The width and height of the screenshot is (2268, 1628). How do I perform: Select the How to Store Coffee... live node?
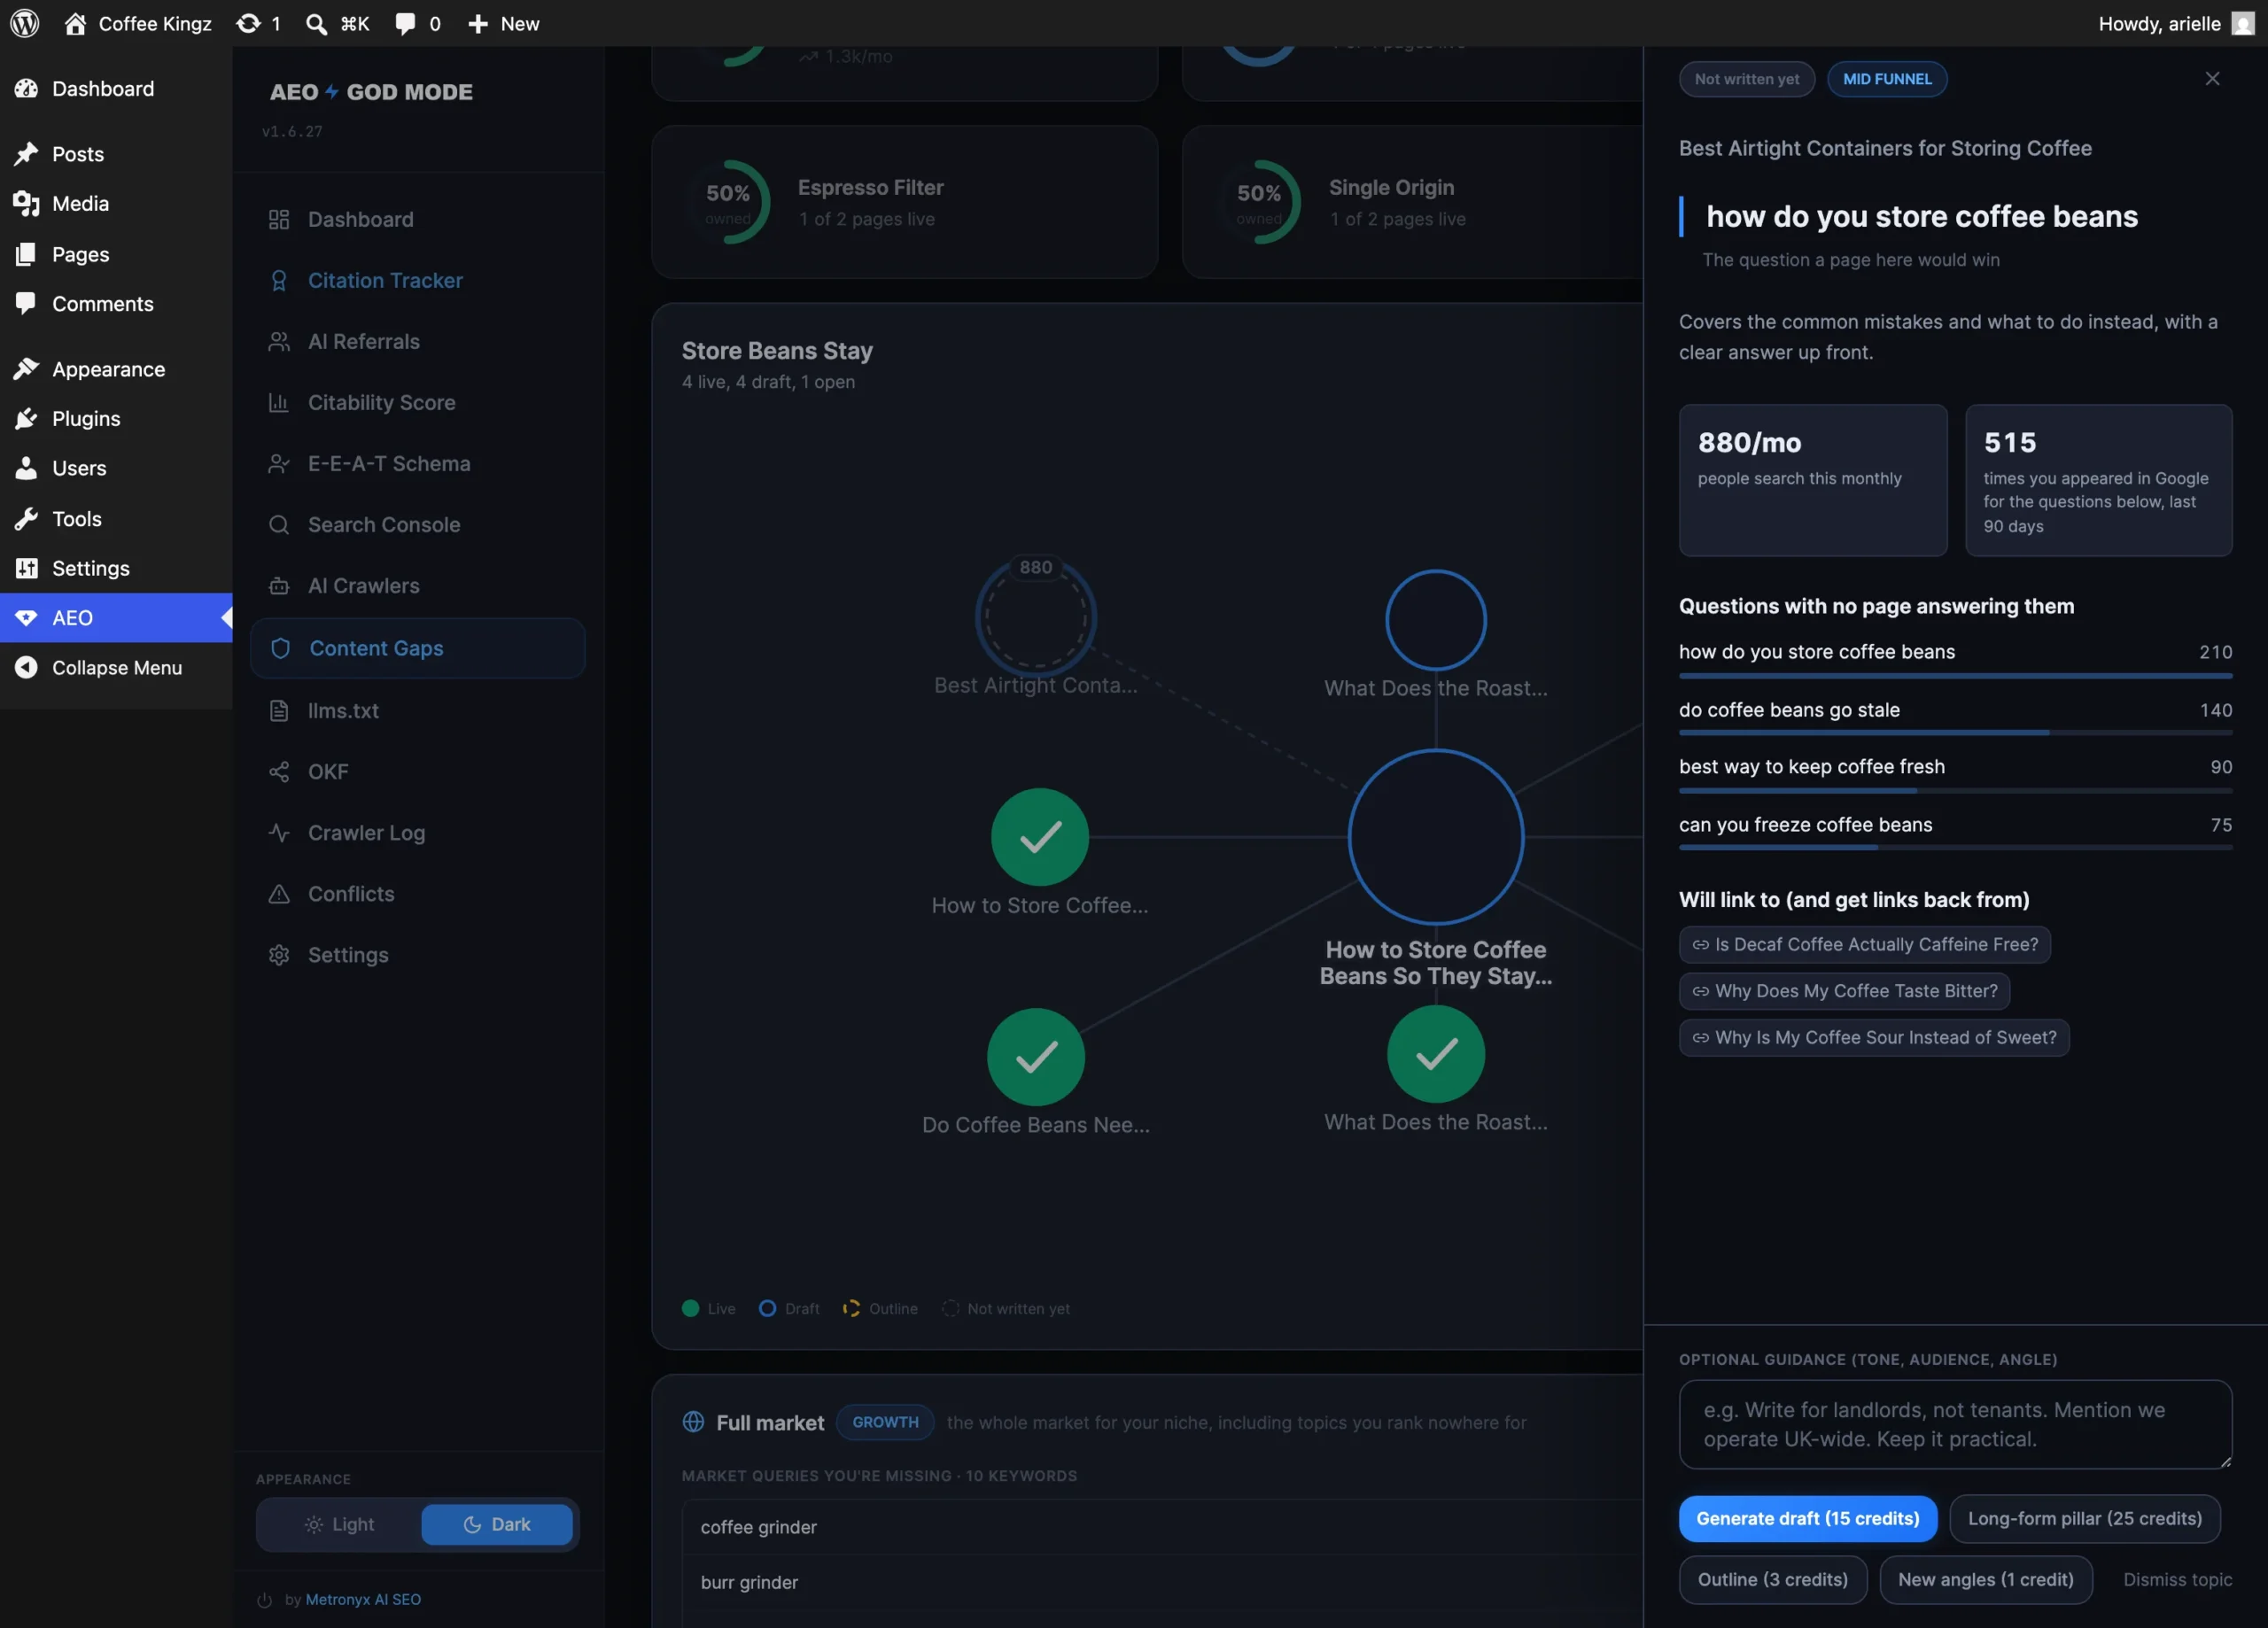click(x=1039, y=837)
